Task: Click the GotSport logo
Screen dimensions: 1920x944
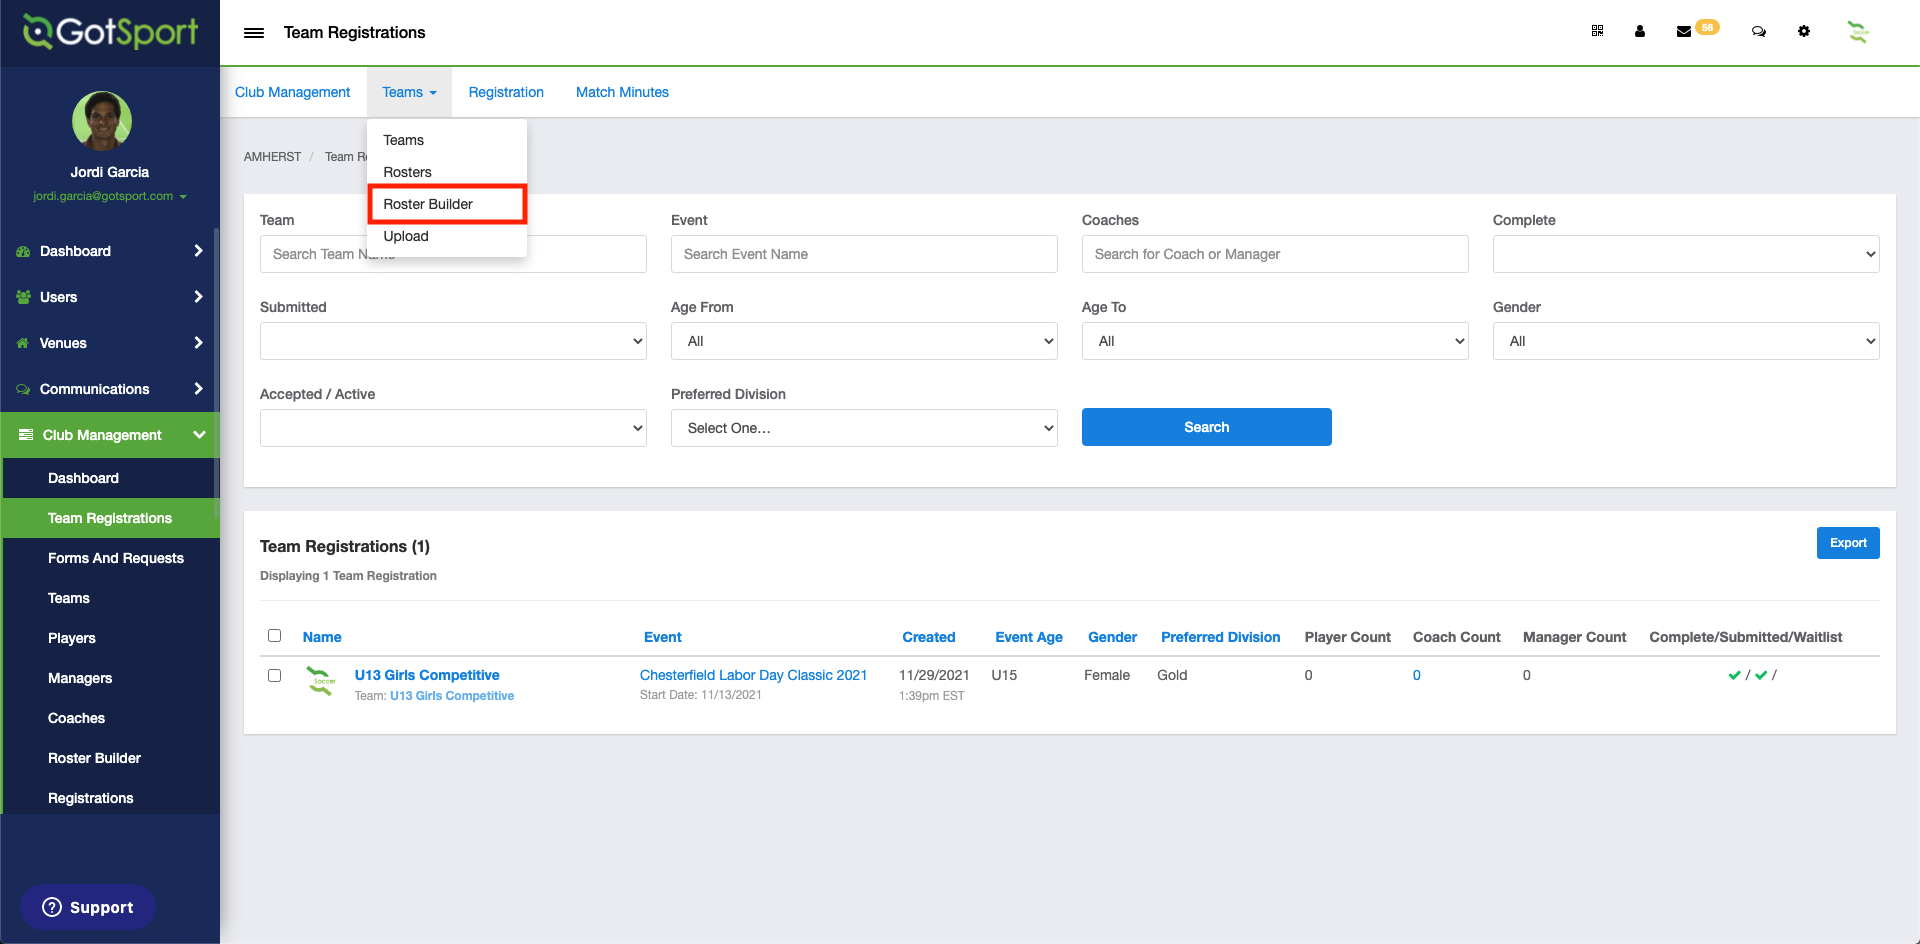Action: [x=110, y=32]
